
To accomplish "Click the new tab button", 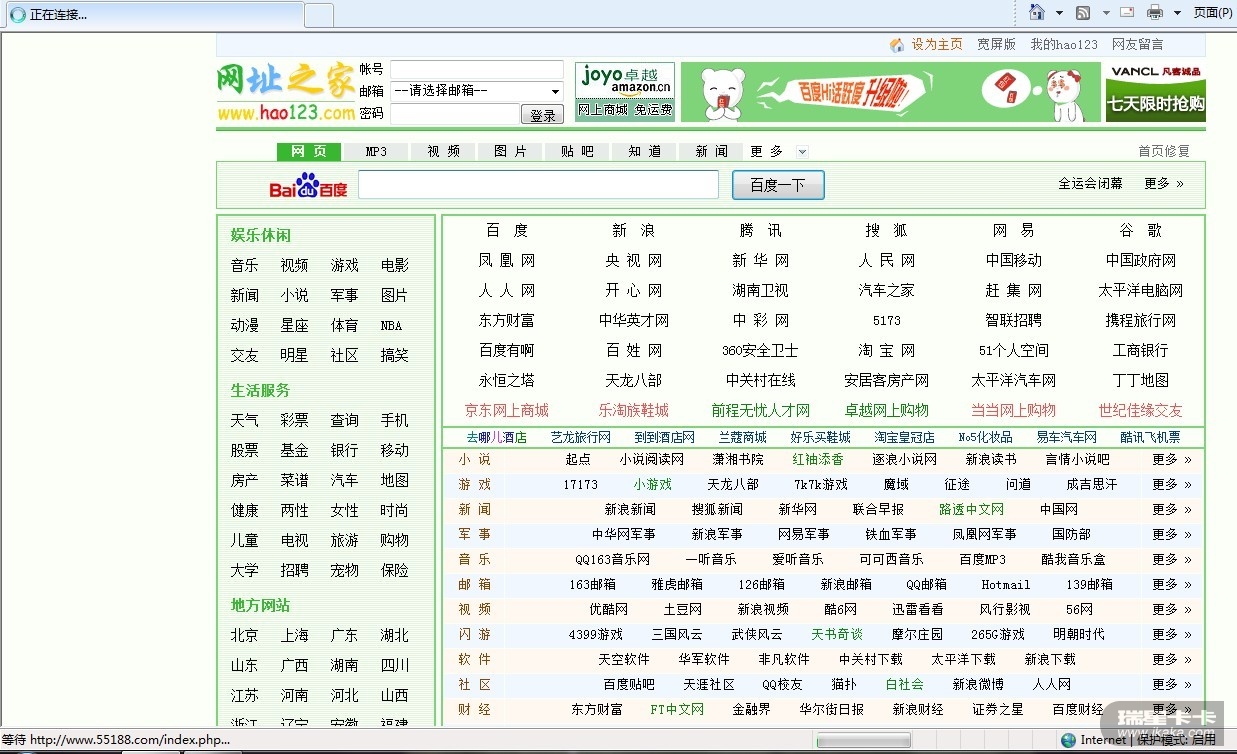I will 318,15.
